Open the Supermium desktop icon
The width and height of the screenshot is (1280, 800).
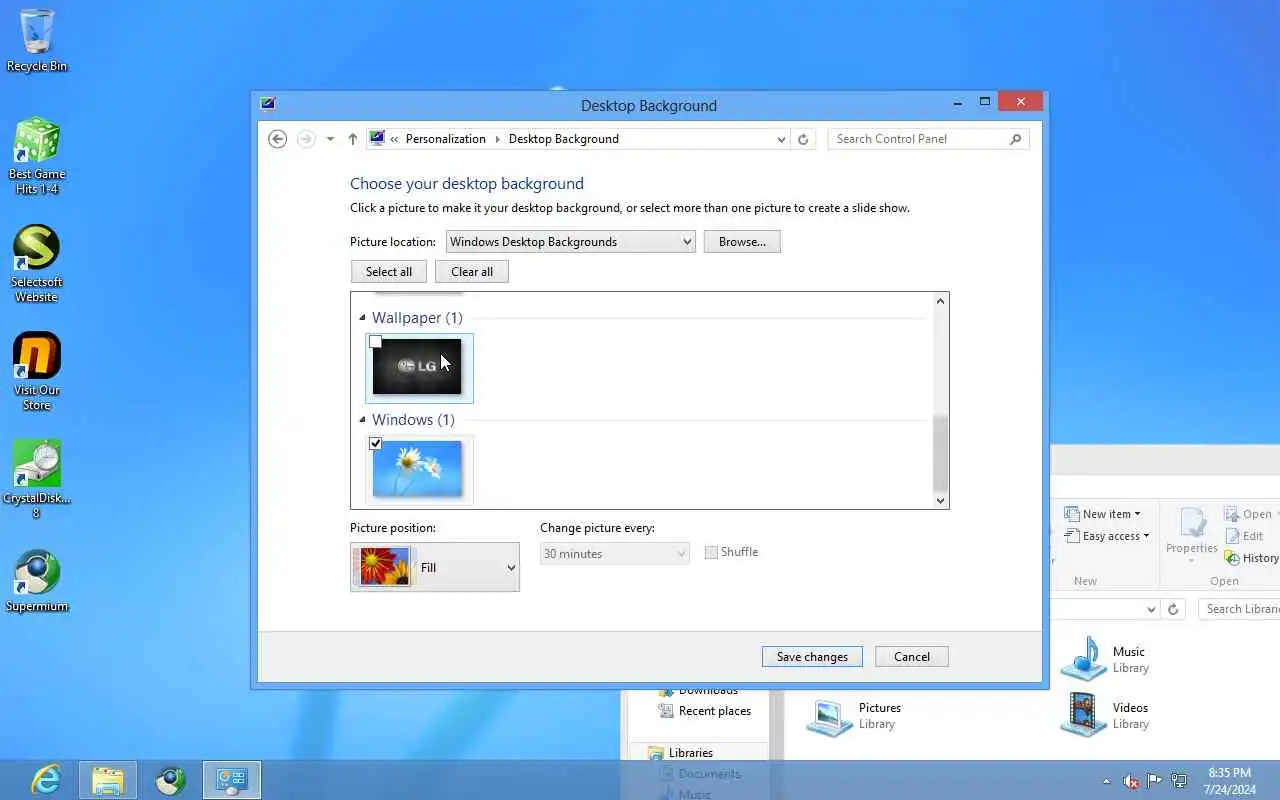coord(37,580)
